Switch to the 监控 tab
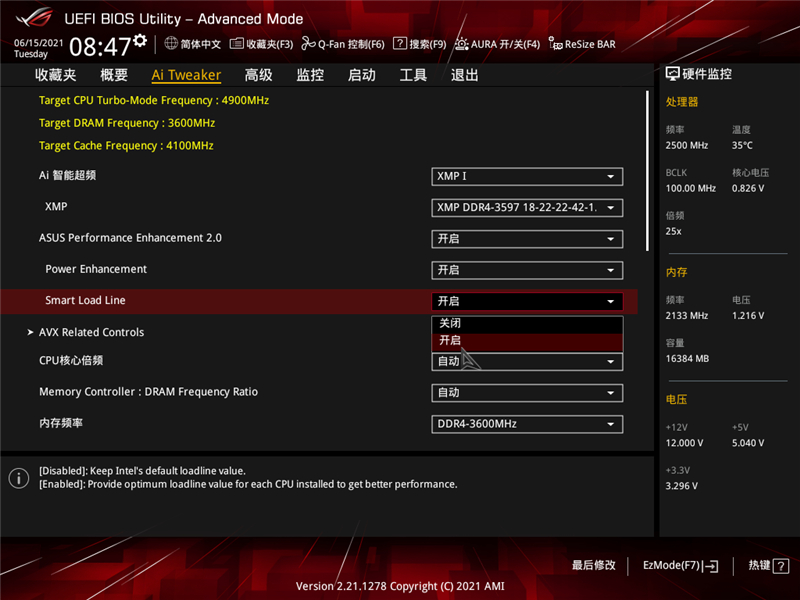This screenshot has width=800, height=600. 310,75
